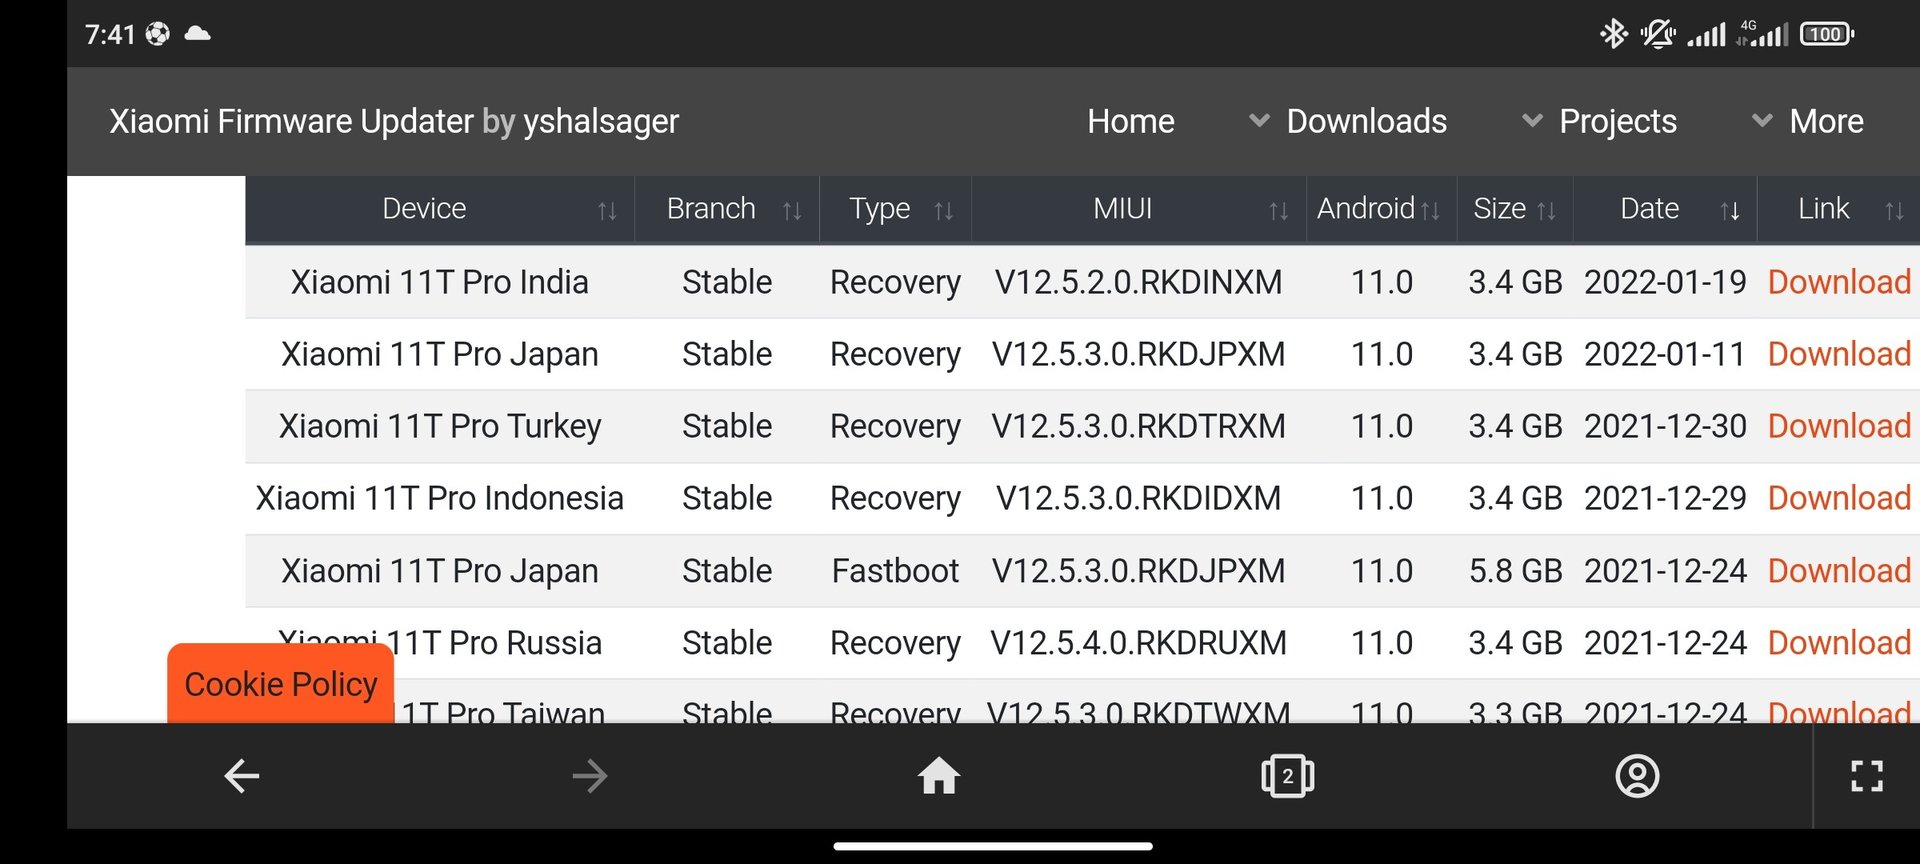Open the browser profile account icon
The width and height of the screenshot is (1920, 864).
pos(1637,776)
